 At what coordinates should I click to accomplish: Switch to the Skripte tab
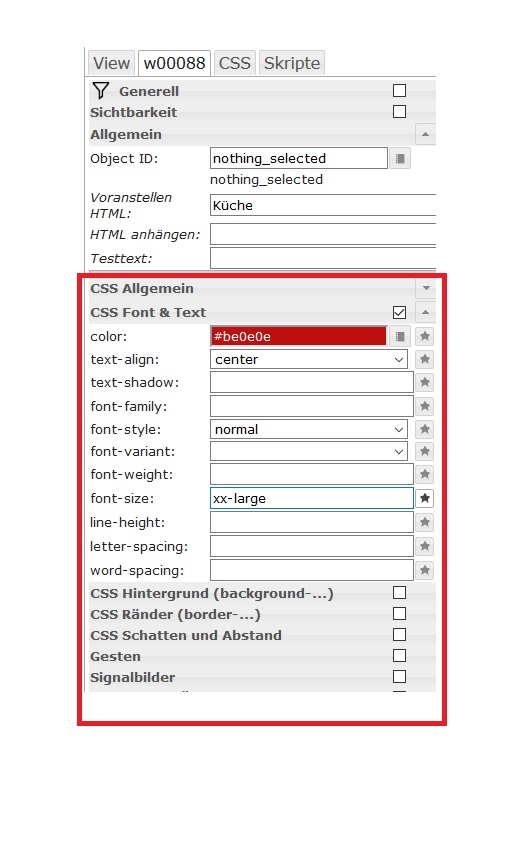pos(292,63)
